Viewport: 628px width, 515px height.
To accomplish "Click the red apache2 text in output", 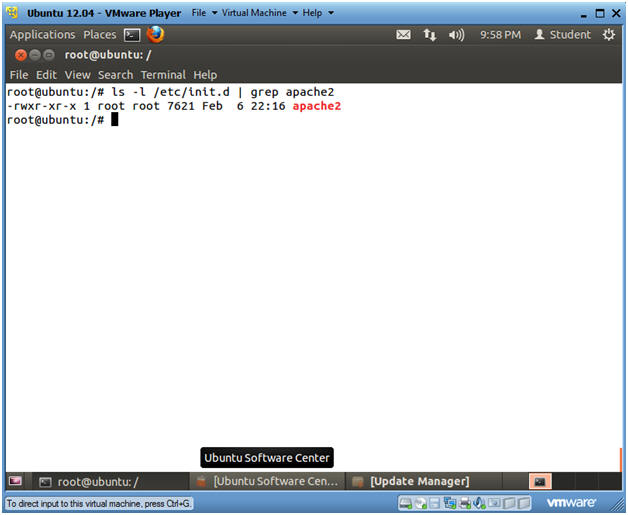I will coord(316,106).
